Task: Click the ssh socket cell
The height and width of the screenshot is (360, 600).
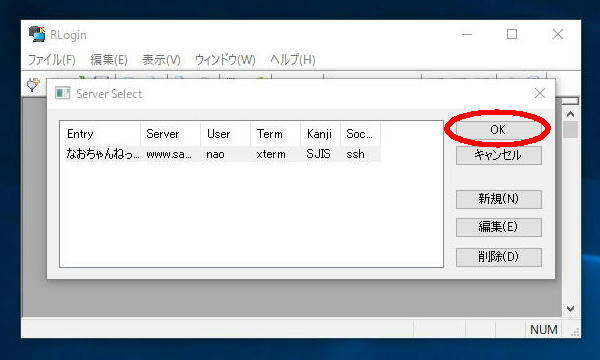Action: pyautogui.click(x=355, y=154)
